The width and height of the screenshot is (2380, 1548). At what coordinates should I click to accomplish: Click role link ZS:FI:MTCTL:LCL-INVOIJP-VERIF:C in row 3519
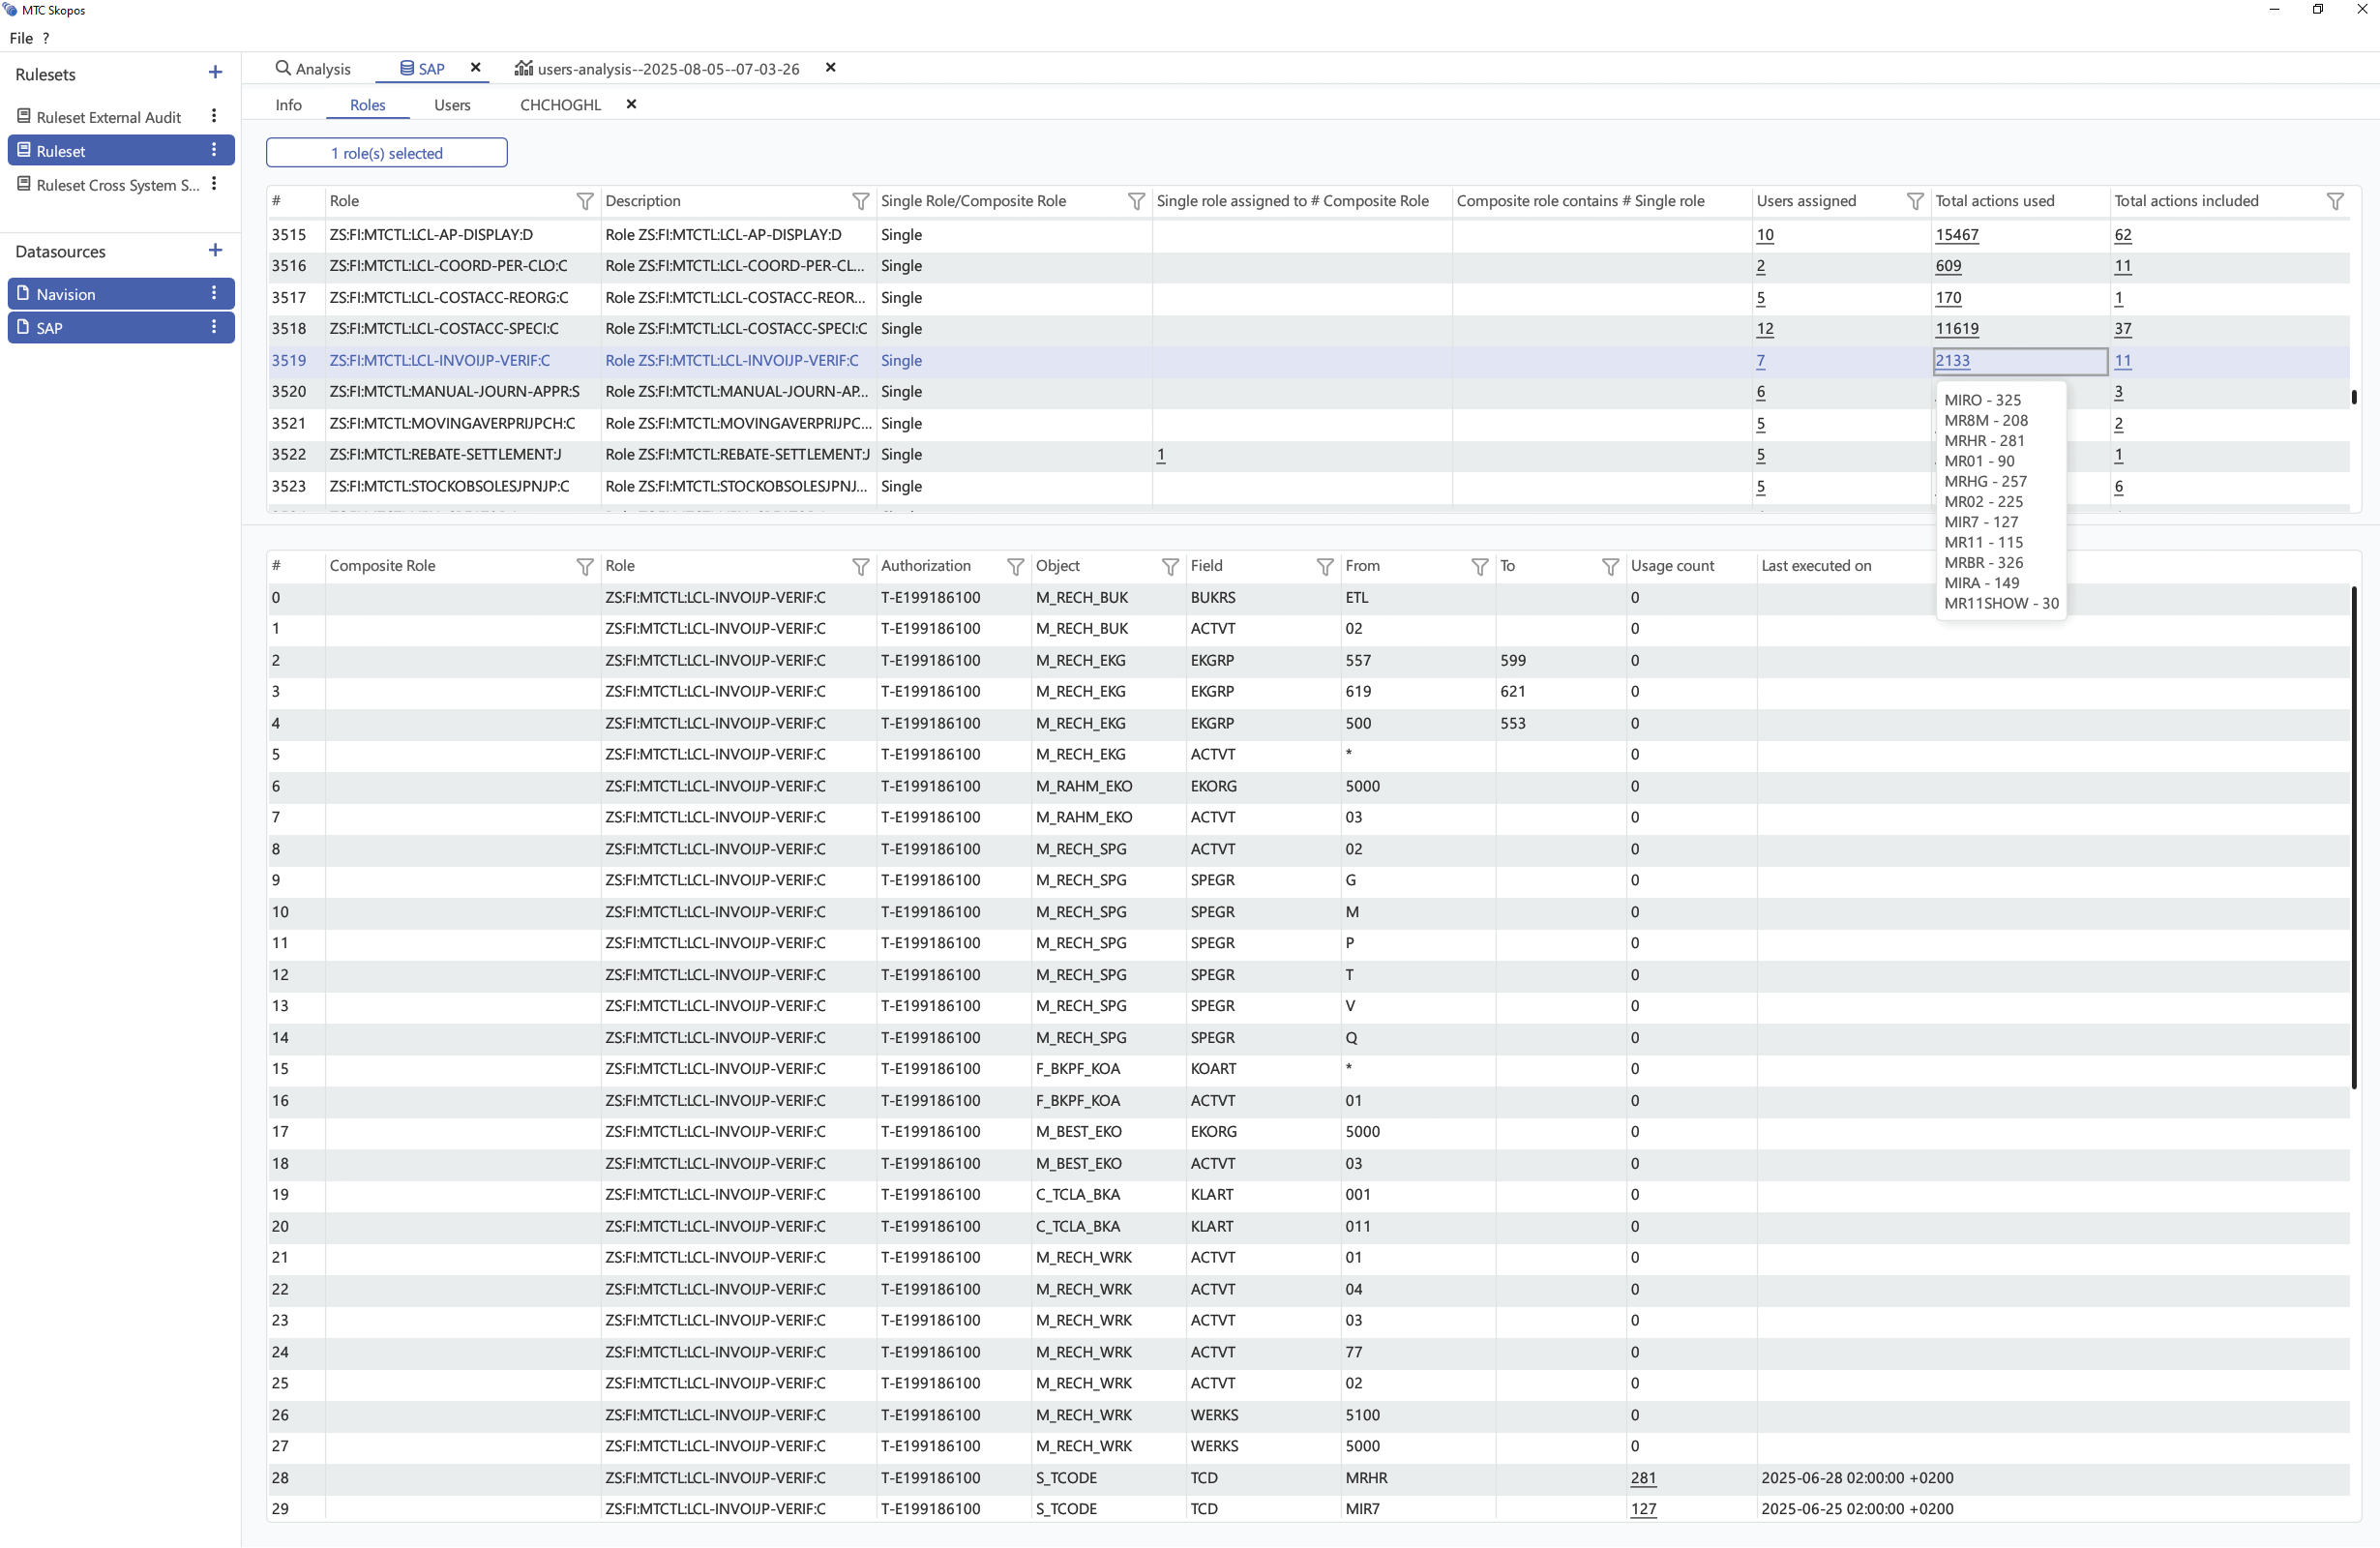(x=440, y=360)
